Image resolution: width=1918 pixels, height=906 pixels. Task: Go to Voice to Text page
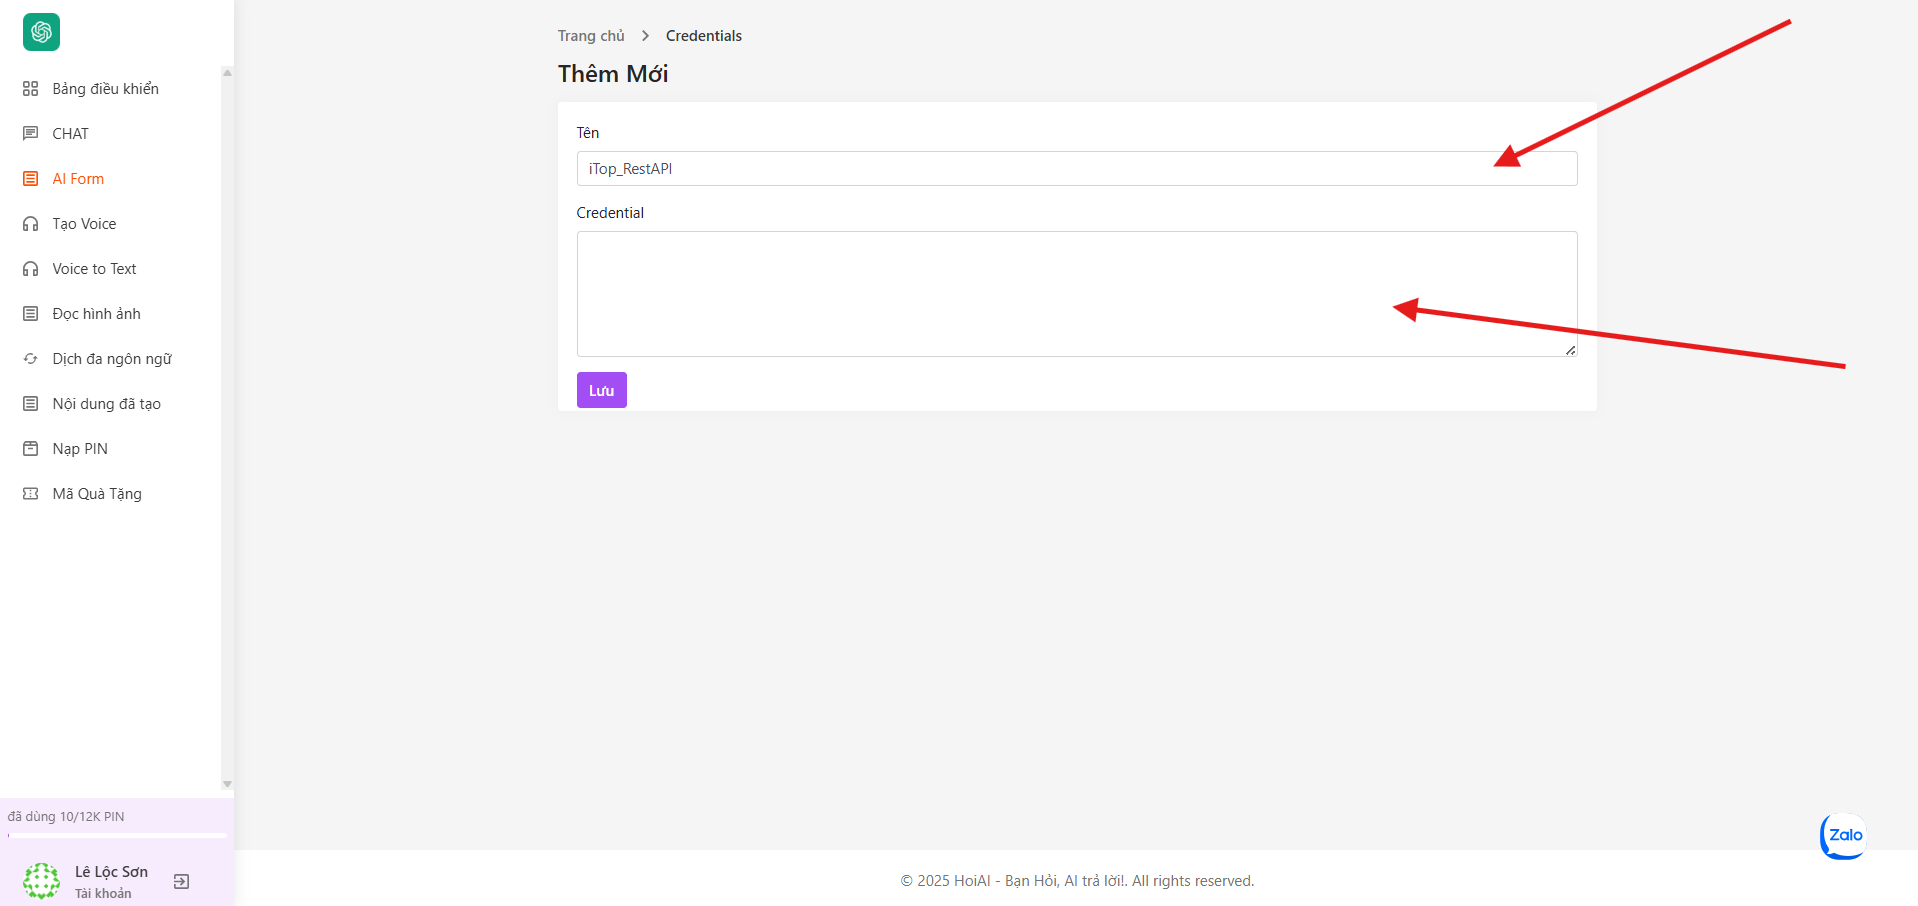click(x=94, y=269)
